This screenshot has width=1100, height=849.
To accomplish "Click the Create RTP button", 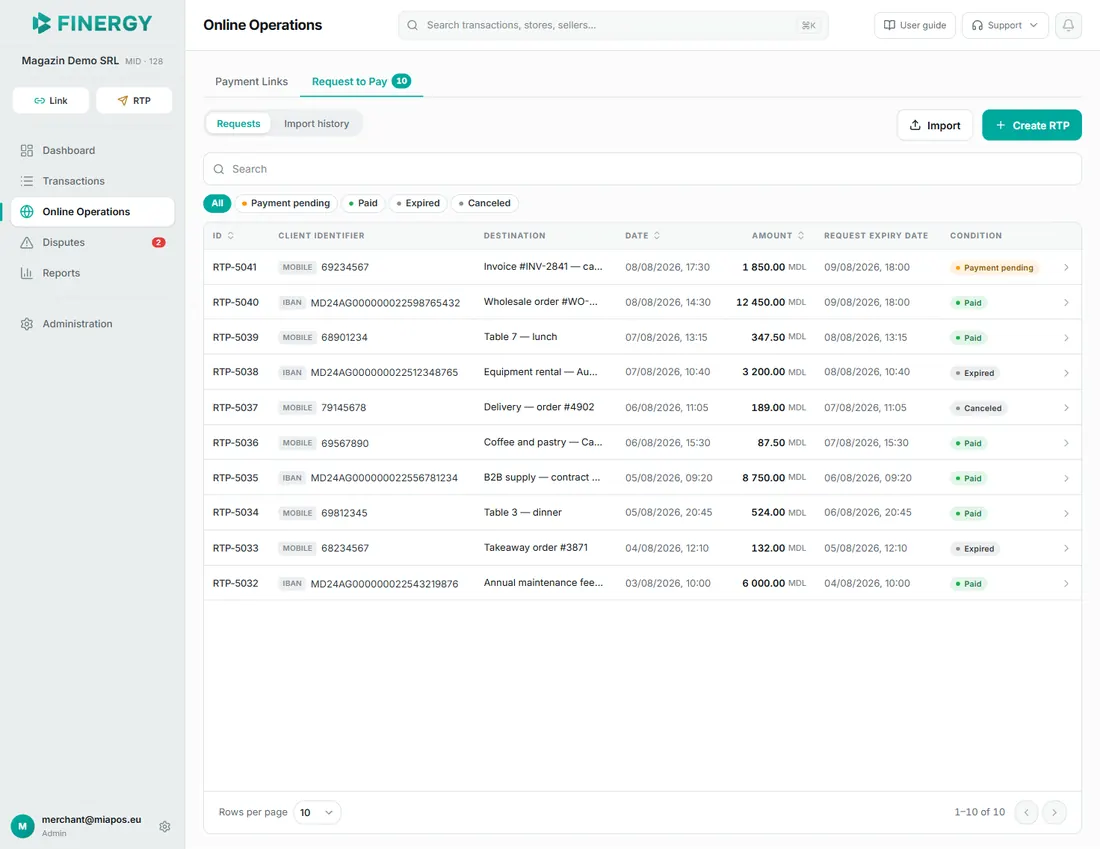I will pos(1031,125).
